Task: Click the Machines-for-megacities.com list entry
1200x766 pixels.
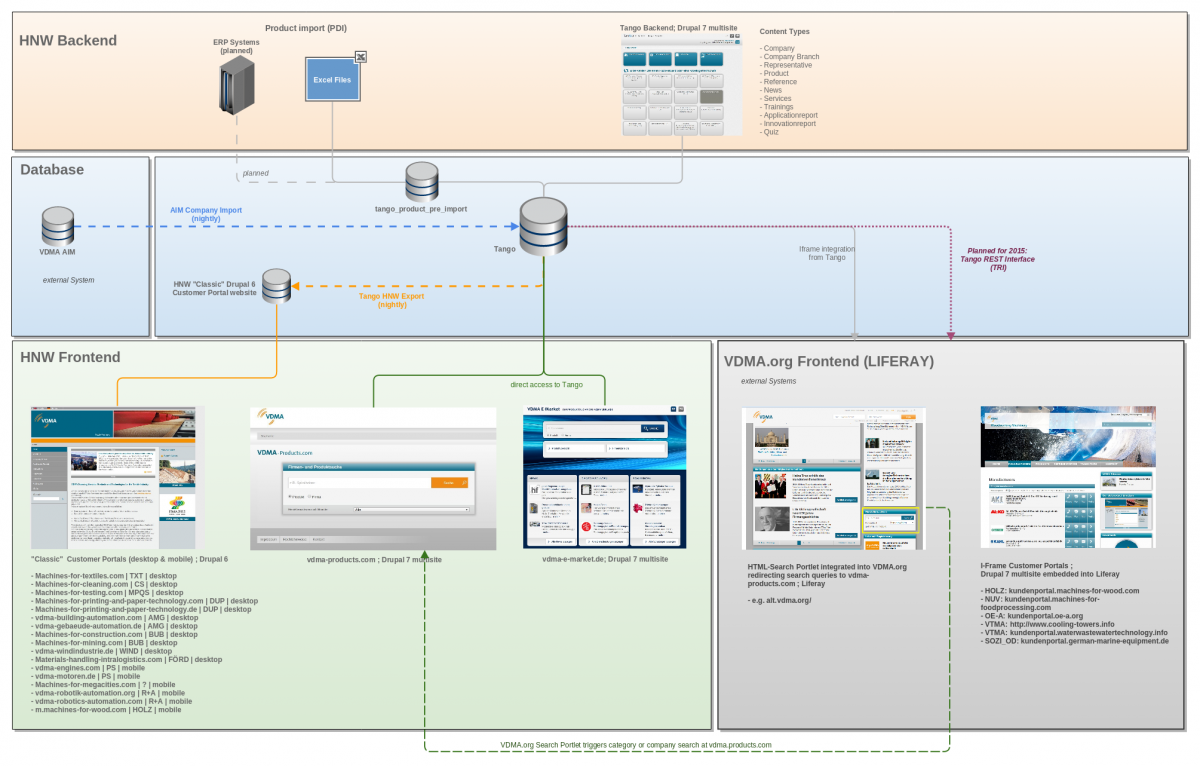Action: 103,684
